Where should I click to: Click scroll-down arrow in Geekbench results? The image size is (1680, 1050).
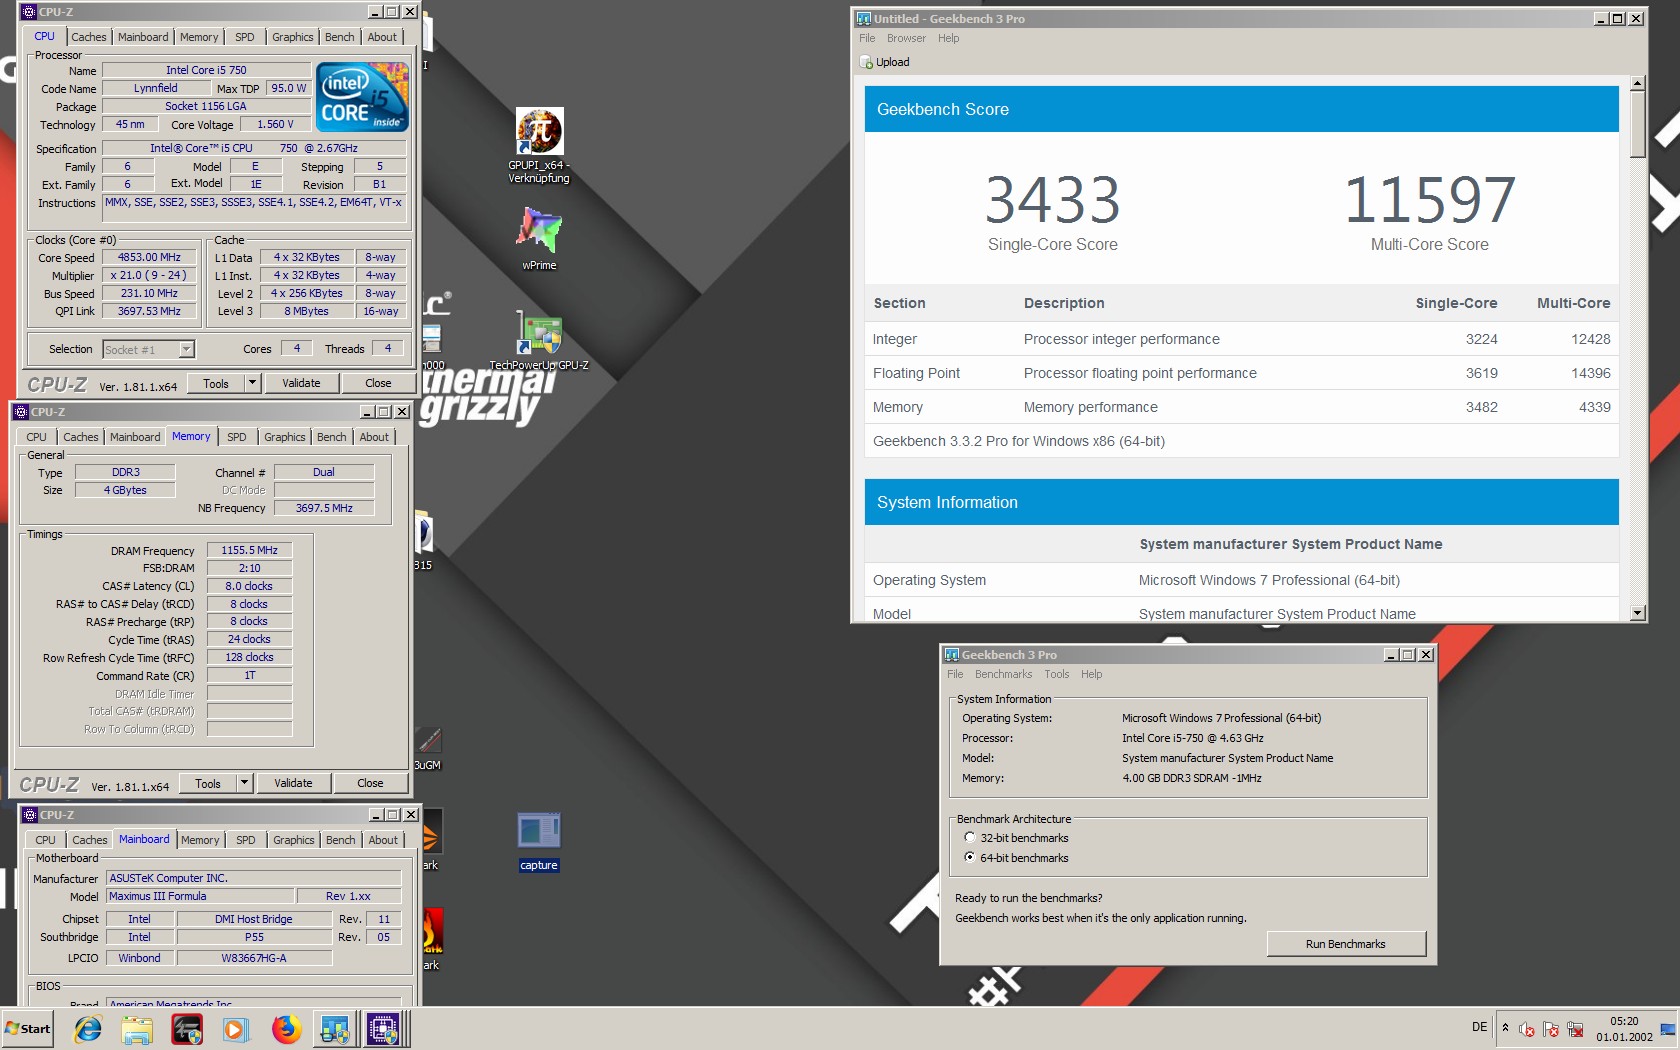pos(1637,613)
